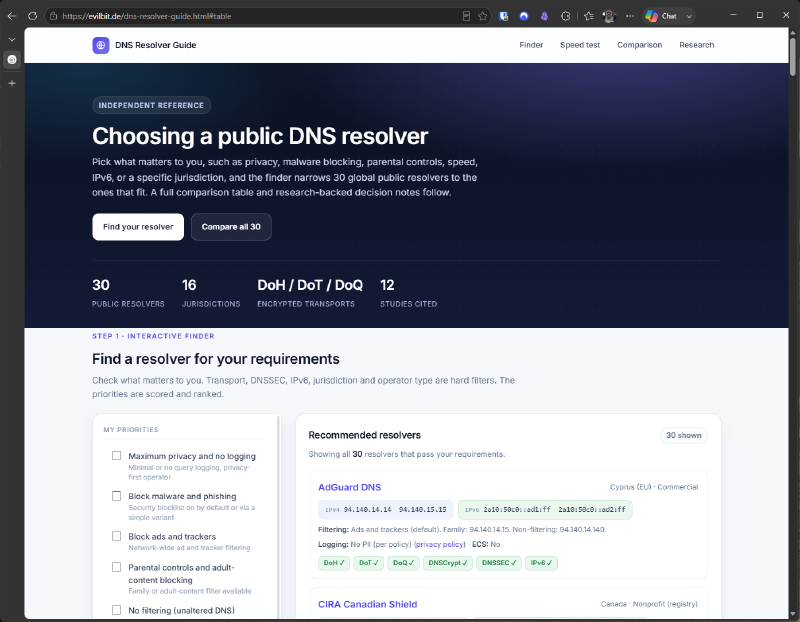Open the Finder nav link
The height and width of the screenshot is (622, 800).
531,45
